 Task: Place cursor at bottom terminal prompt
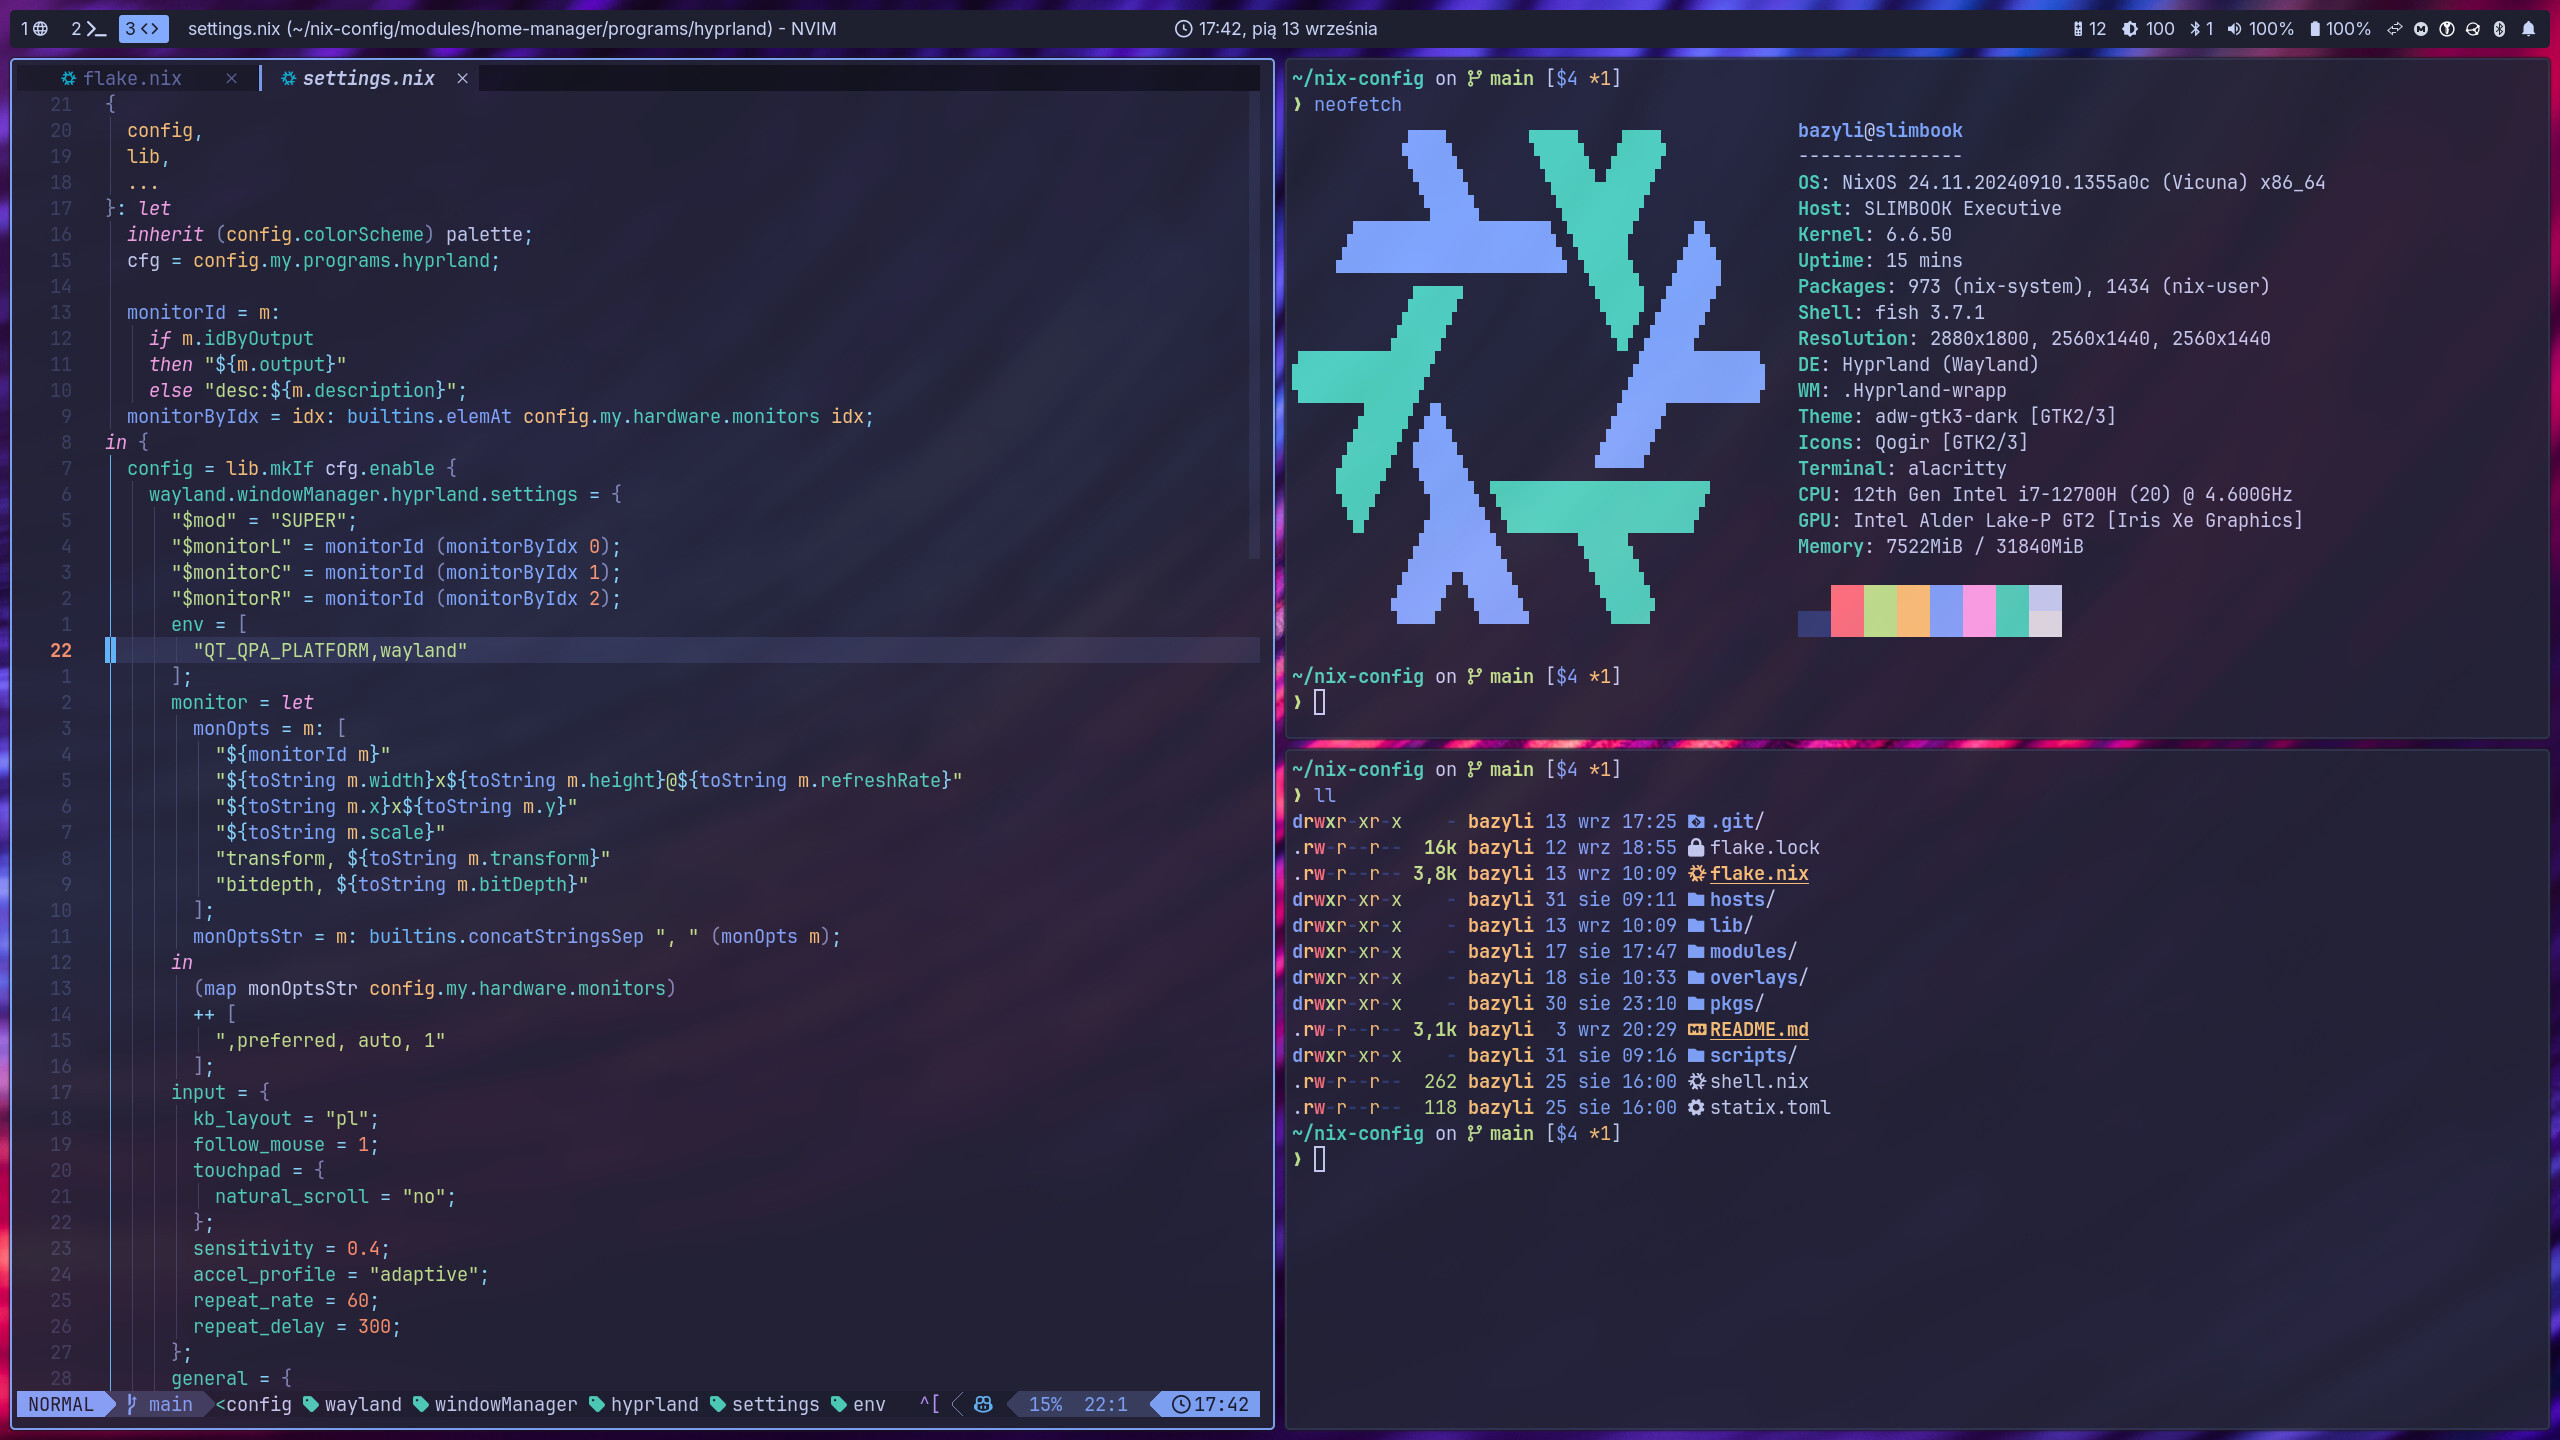click(x=1319, y=1160)
